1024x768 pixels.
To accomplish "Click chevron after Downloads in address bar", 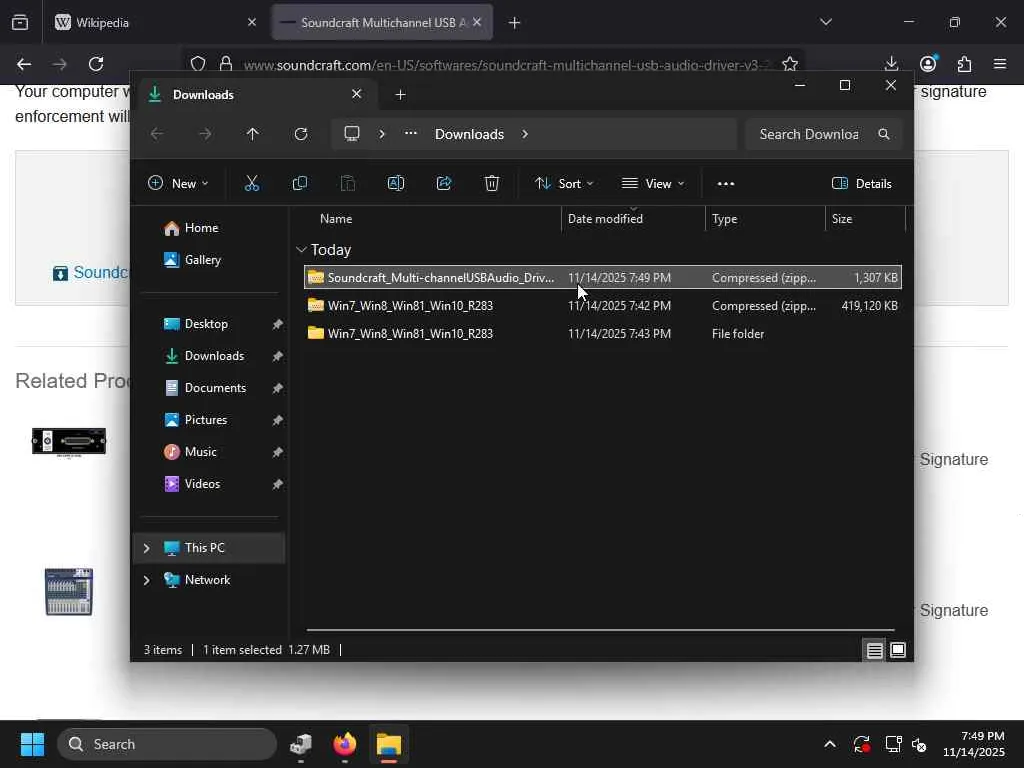I will [x=525, y=134].
